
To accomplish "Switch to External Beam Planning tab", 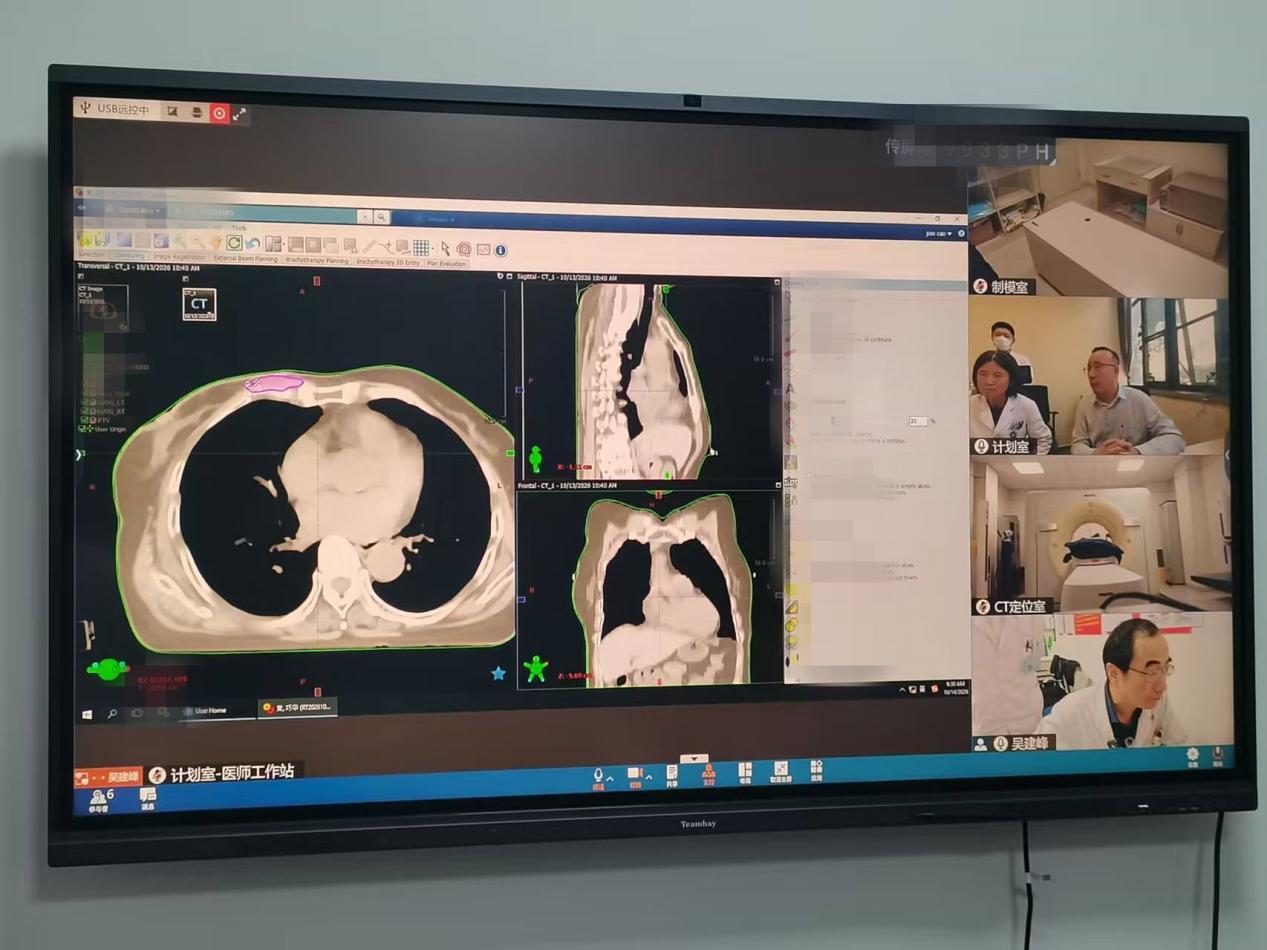I will point(245,258).
